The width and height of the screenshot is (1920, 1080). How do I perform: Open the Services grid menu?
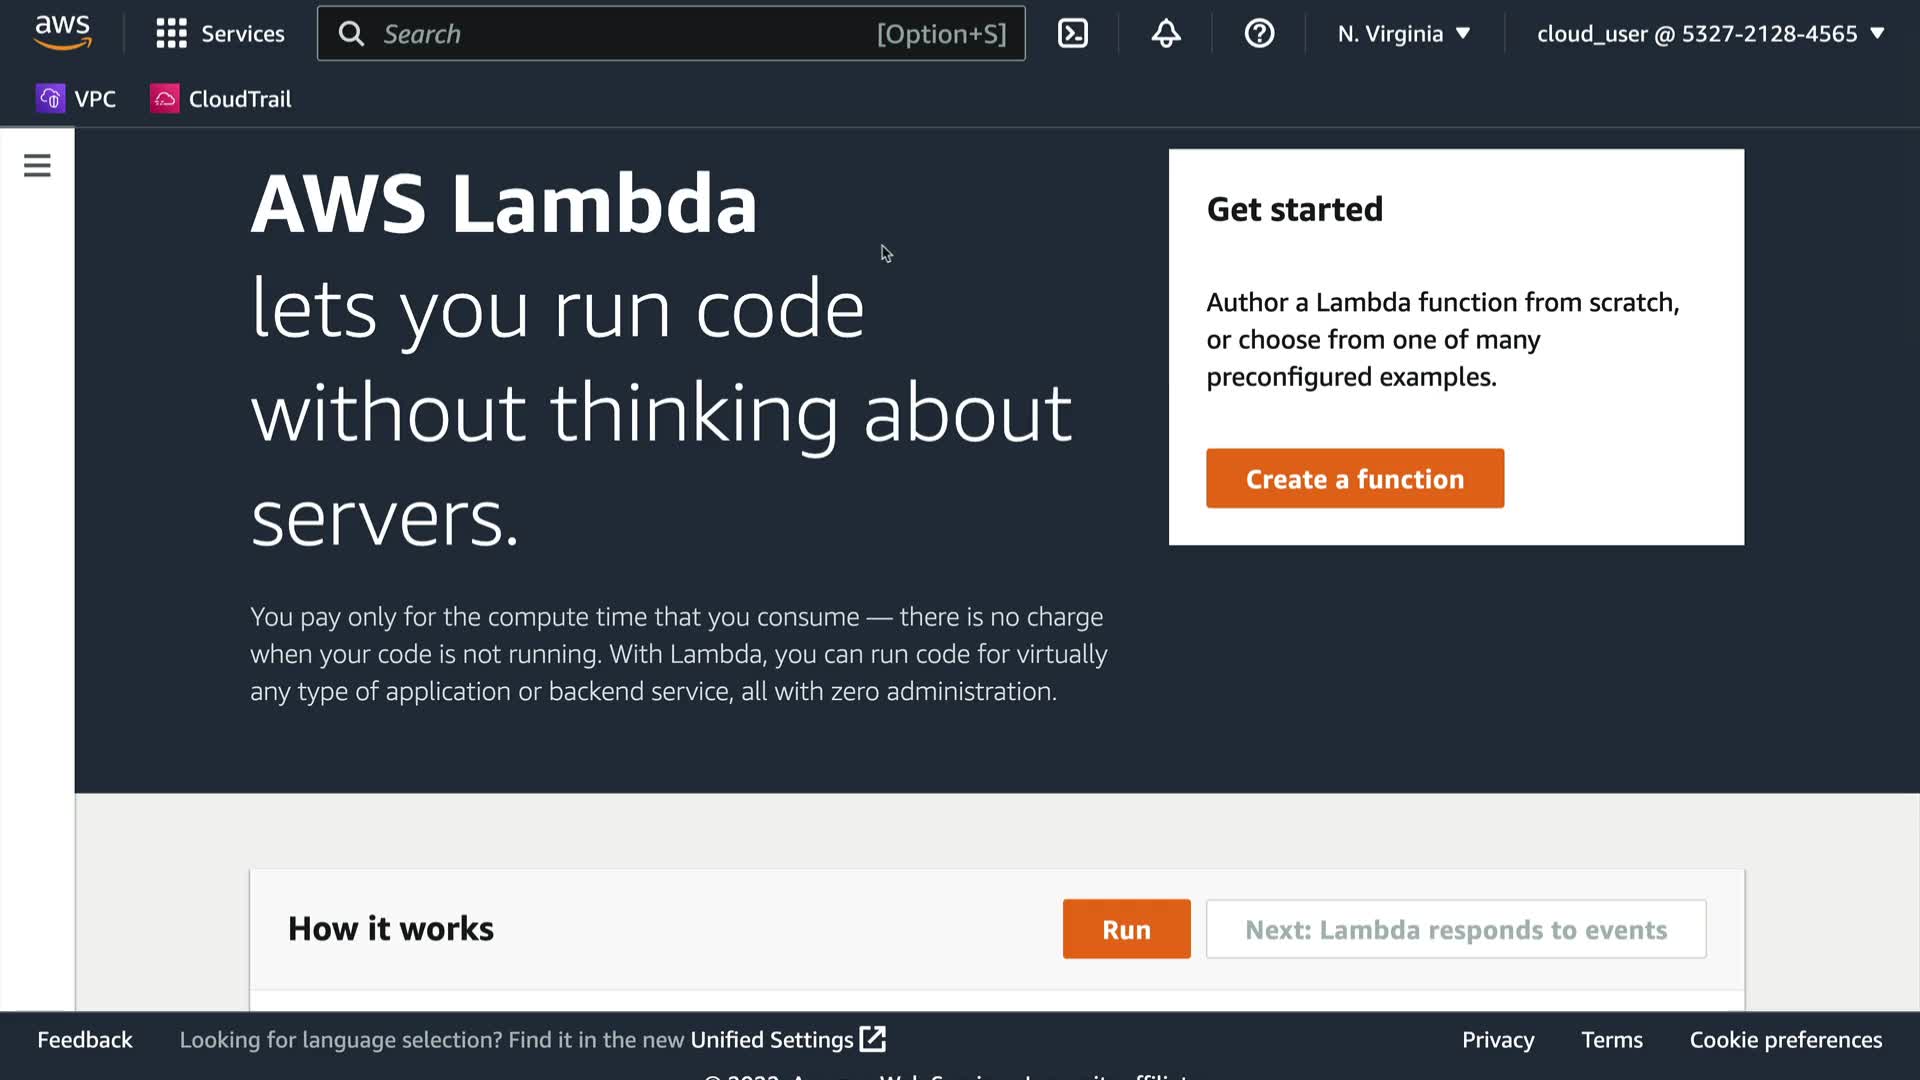(171, 34)
